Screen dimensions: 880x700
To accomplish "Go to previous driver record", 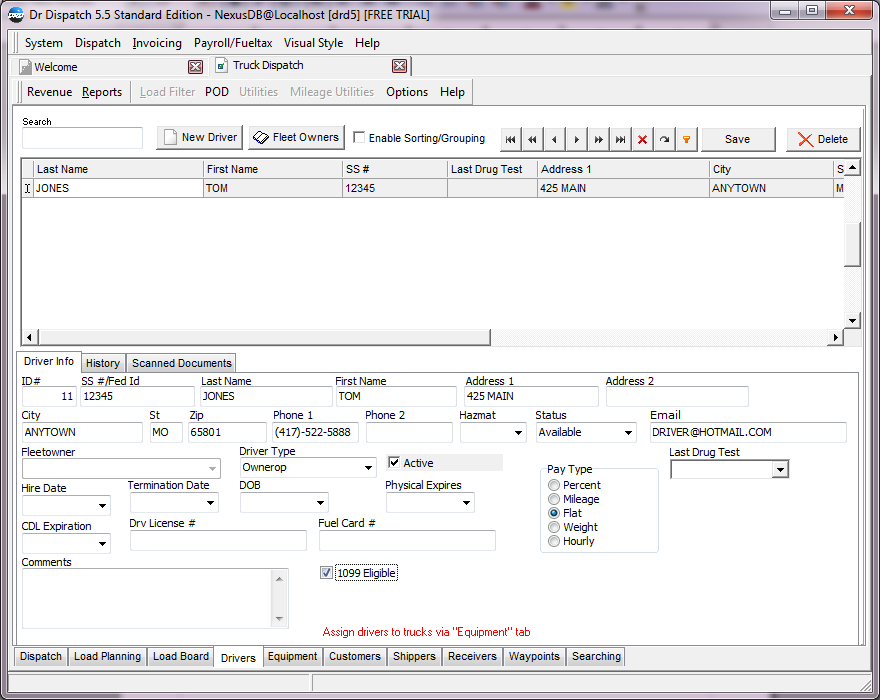I will point(554,140).
